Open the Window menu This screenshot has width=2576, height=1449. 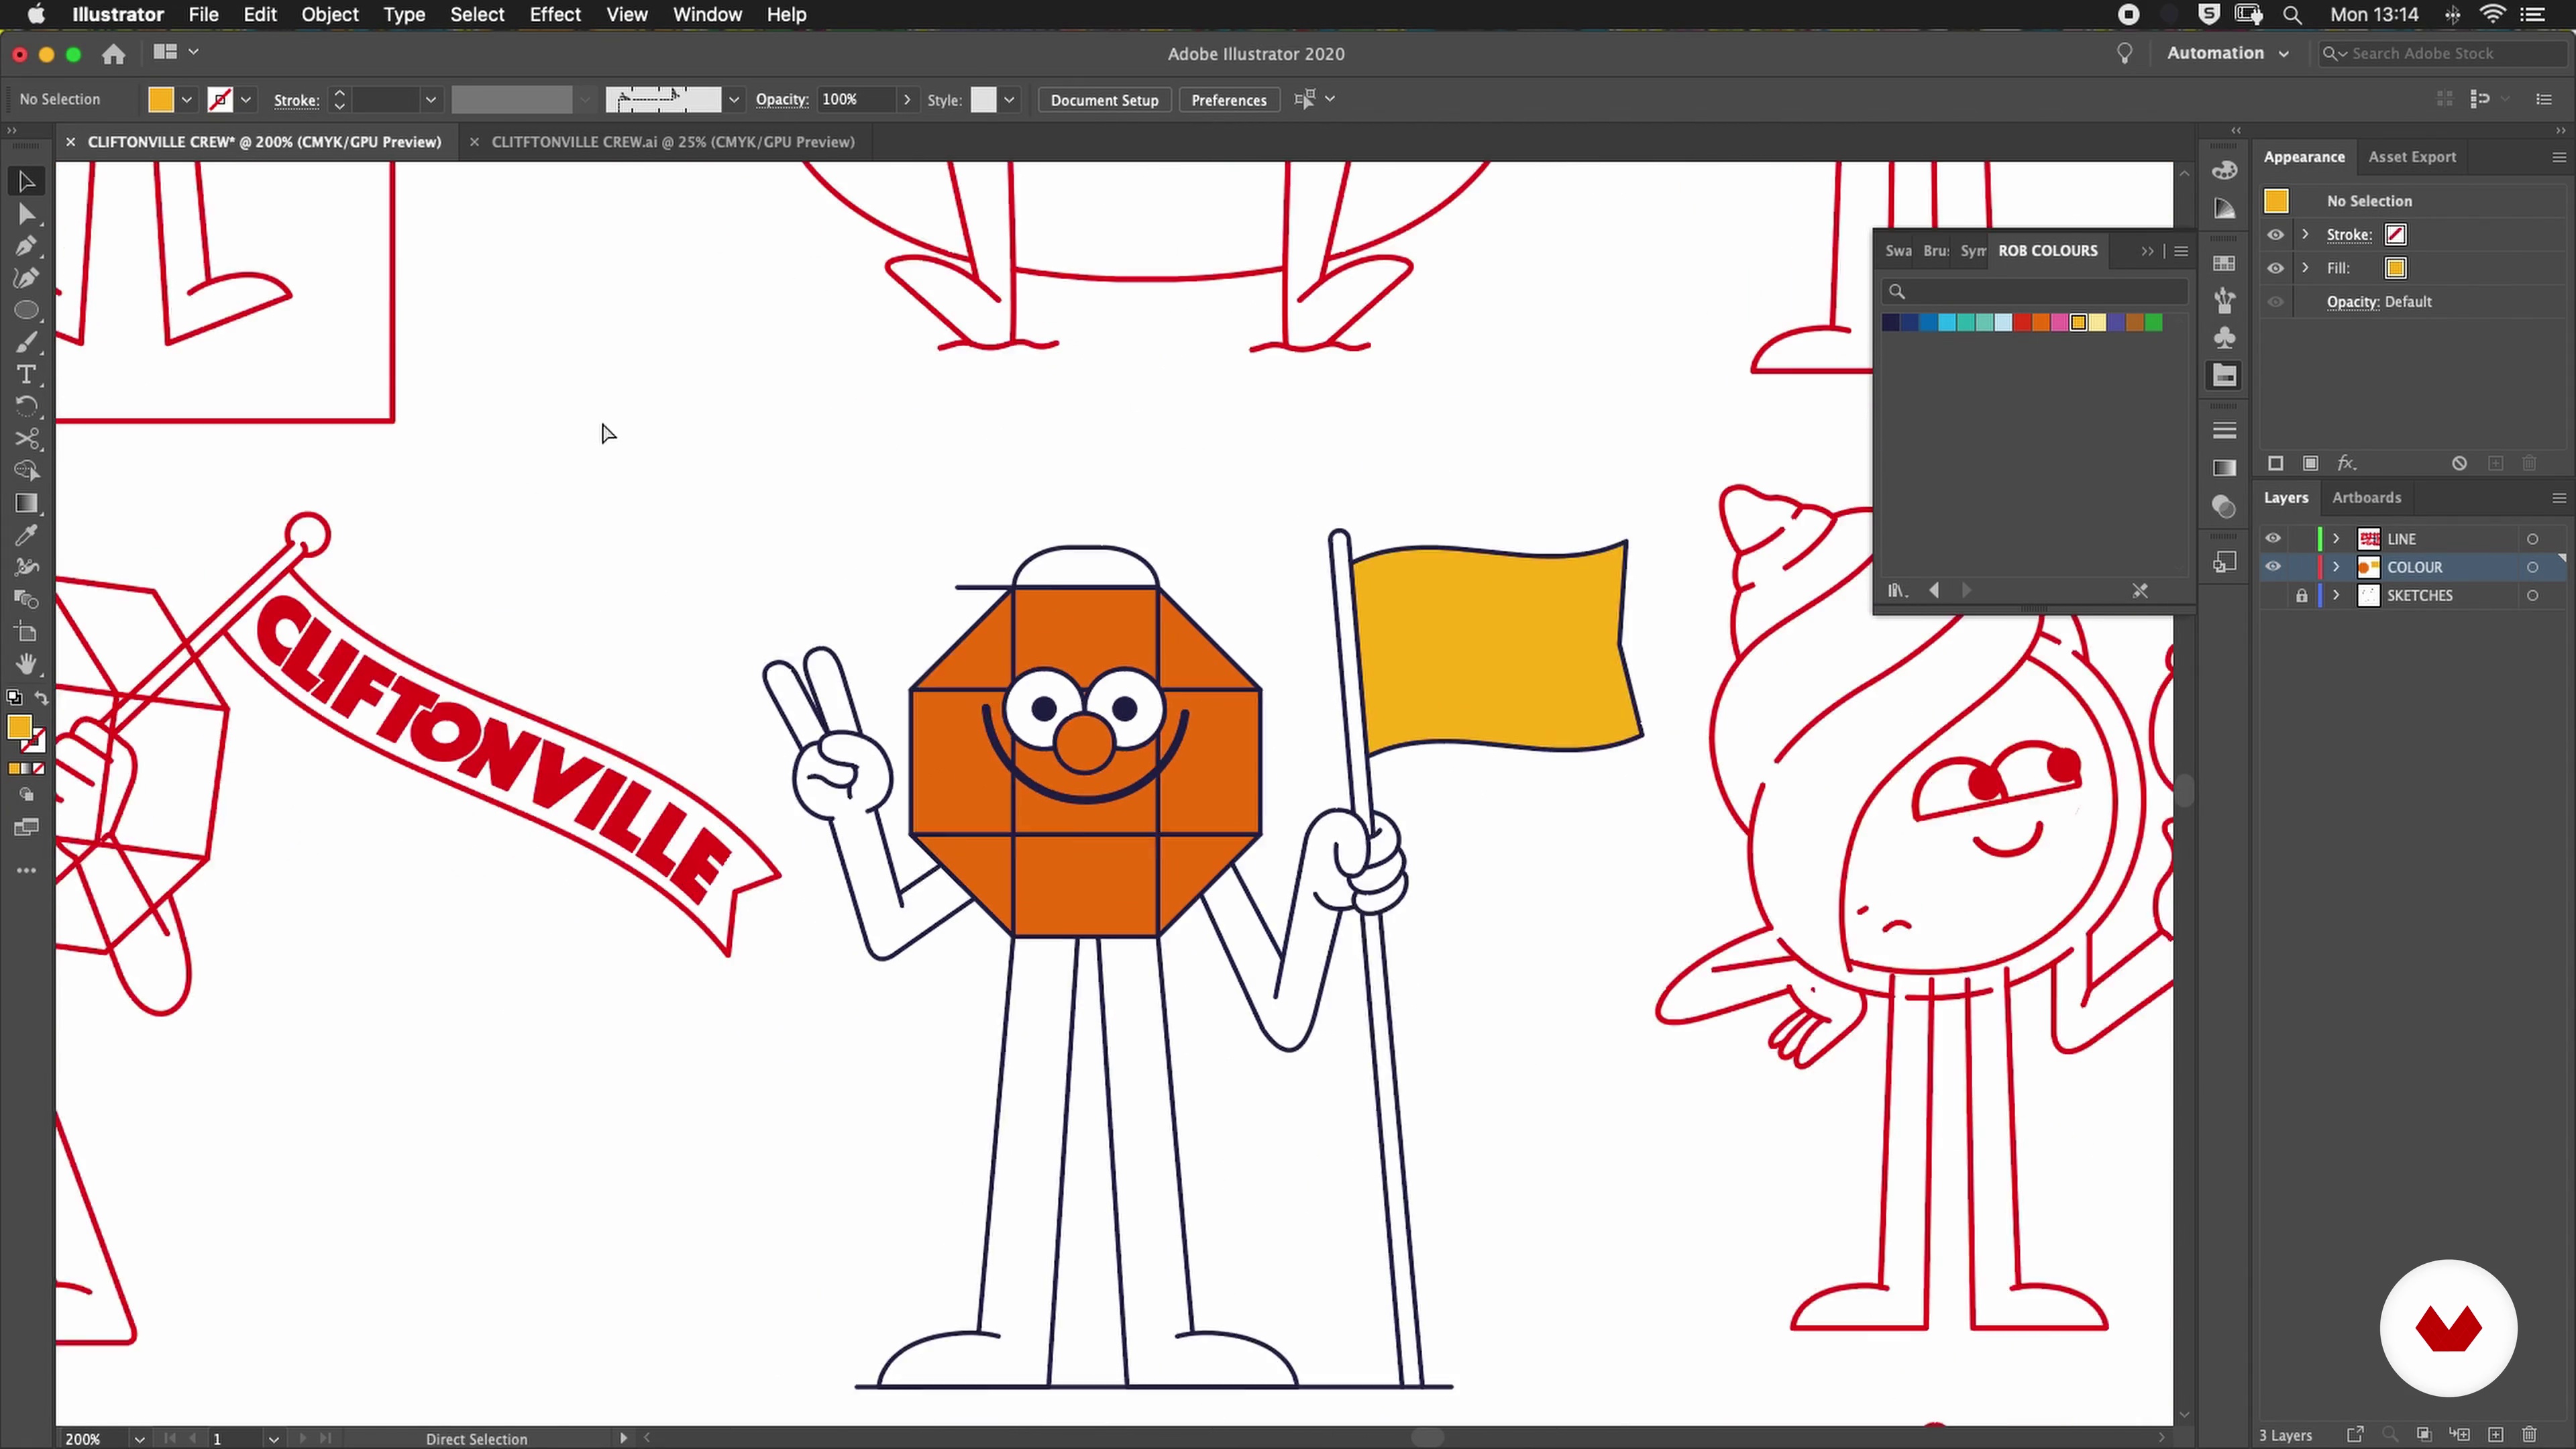coord(707,14)
